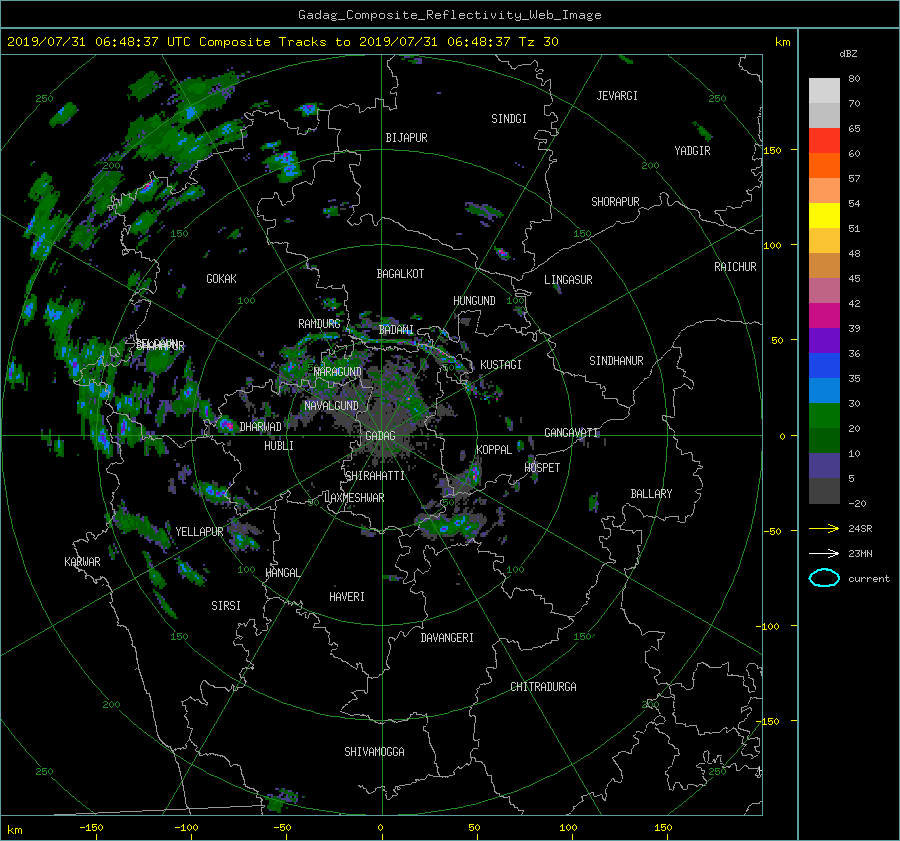Click the BAGALKOT label

400,274
